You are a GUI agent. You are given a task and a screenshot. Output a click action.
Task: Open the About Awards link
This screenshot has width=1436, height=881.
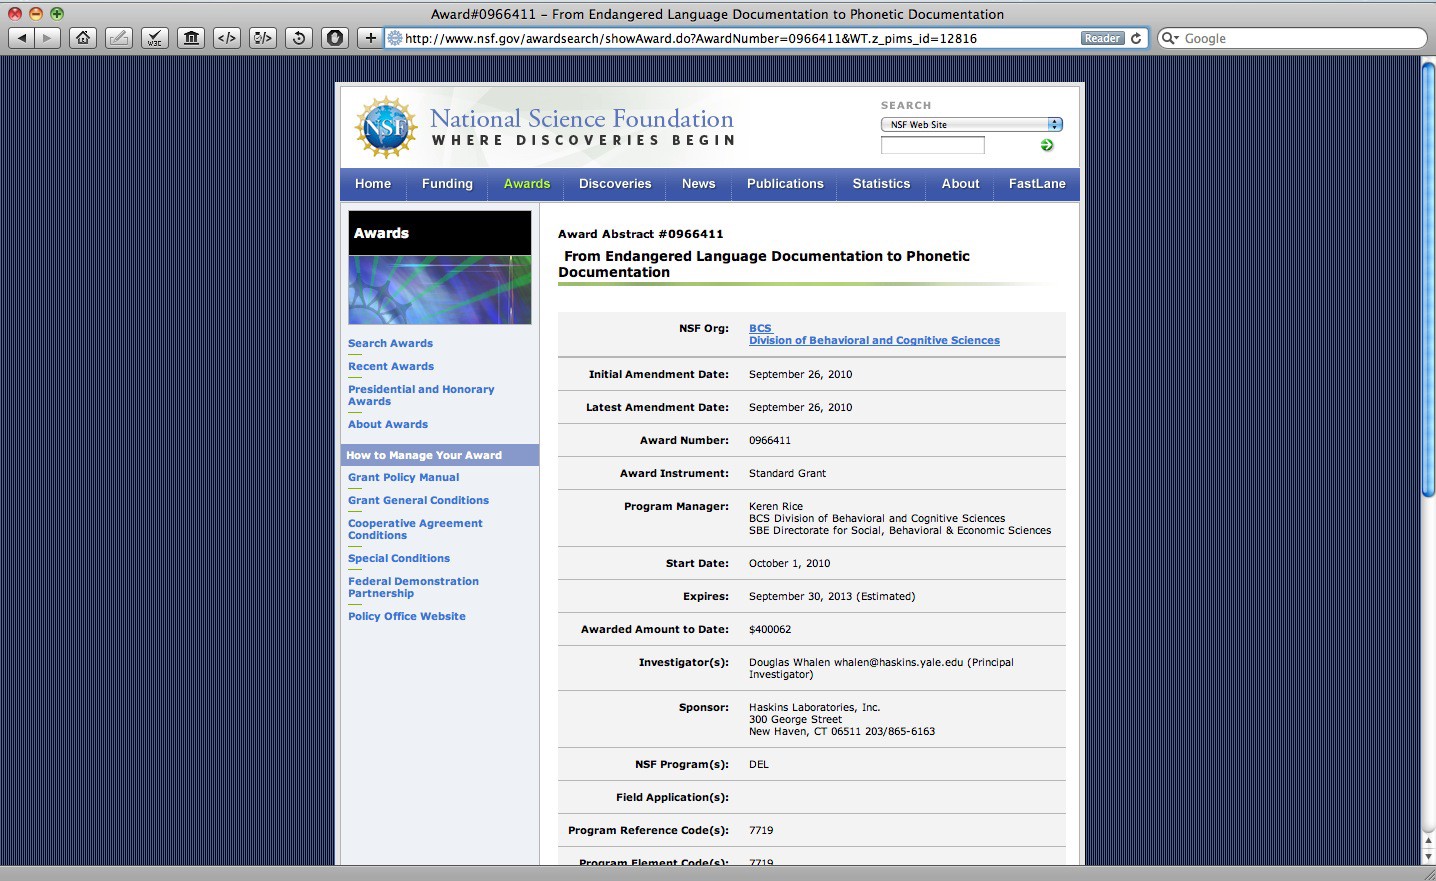coord(388,424)
